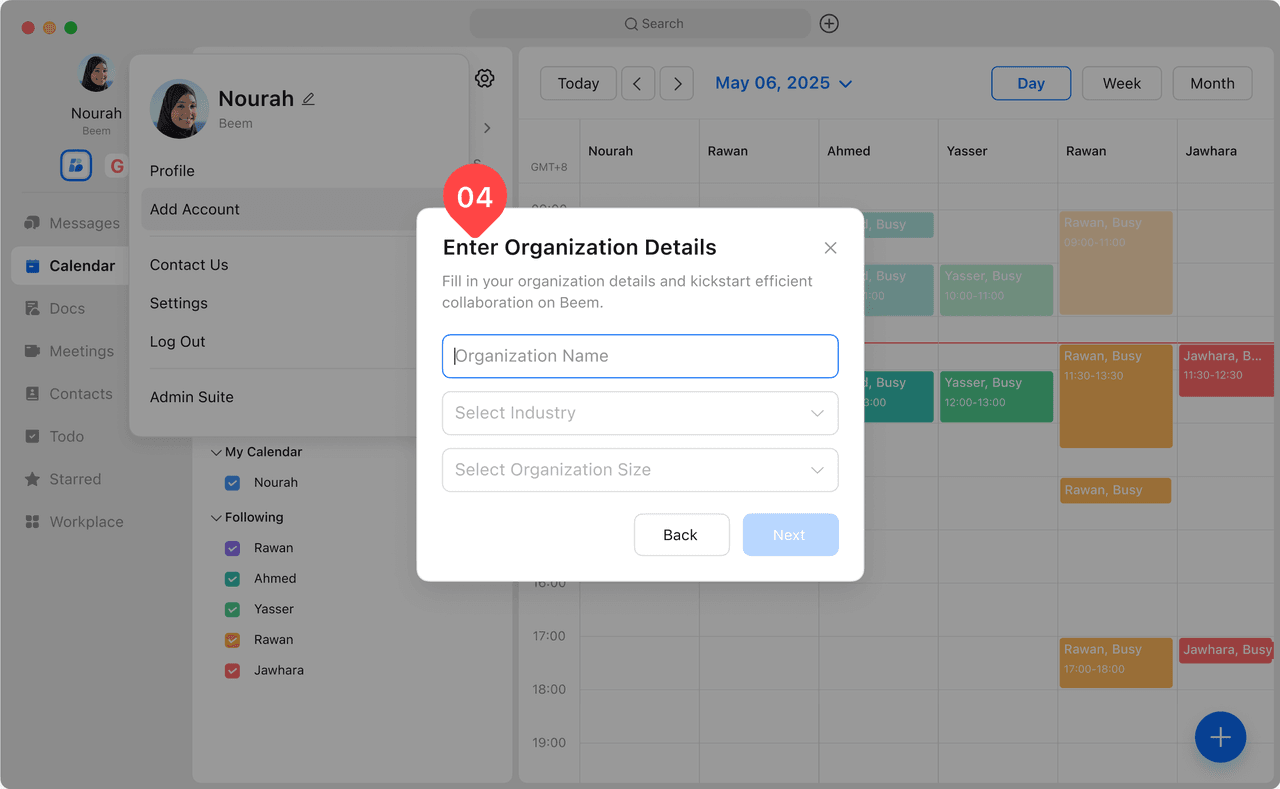Open Messages from the sidebar
Viewport: 1280px width, 789px height.
tap(84, 223)
